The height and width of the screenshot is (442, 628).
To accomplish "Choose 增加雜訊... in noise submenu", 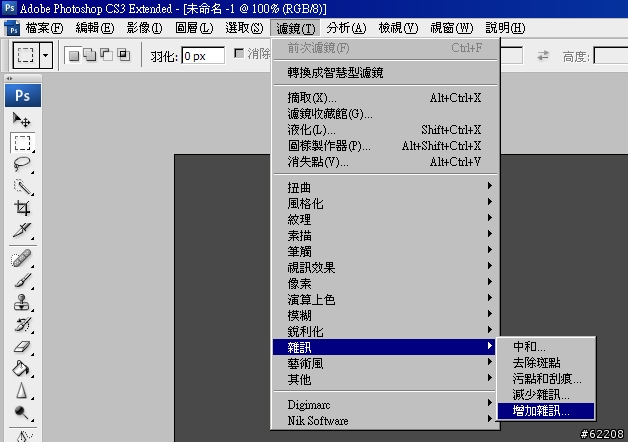I will pyautogui.click(x=546, y=411).
